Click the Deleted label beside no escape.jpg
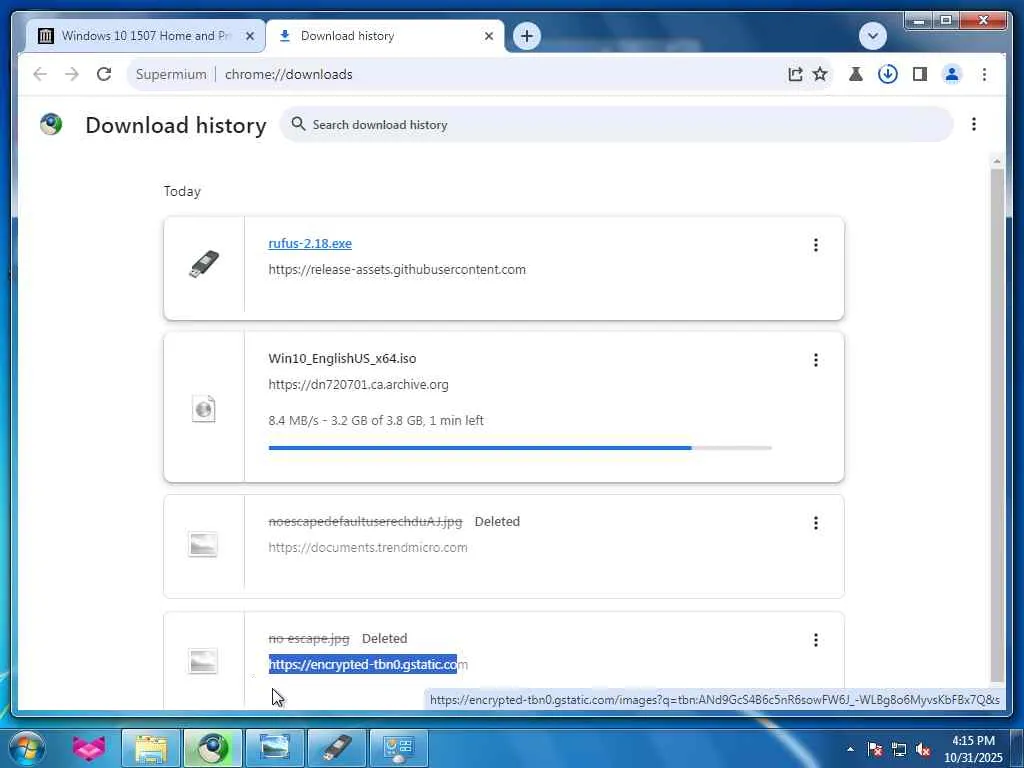Image resolution: width=1024 pixels, height=768 pixels. tap(385, 639)
